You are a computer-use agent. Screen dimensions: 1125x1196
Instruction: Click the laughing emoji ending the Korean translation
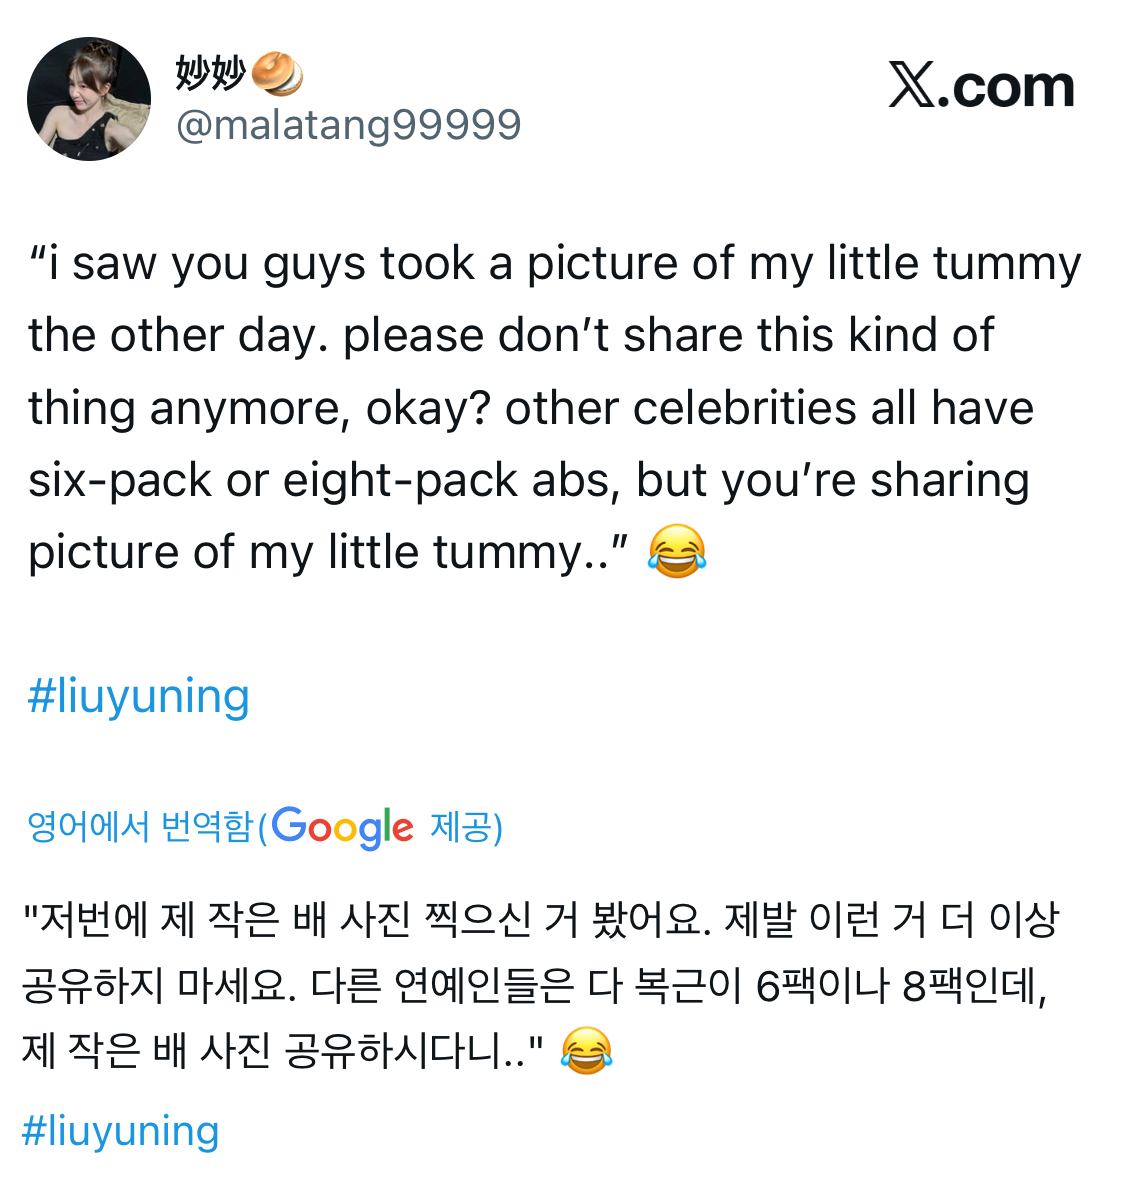tap(586, 1051)
